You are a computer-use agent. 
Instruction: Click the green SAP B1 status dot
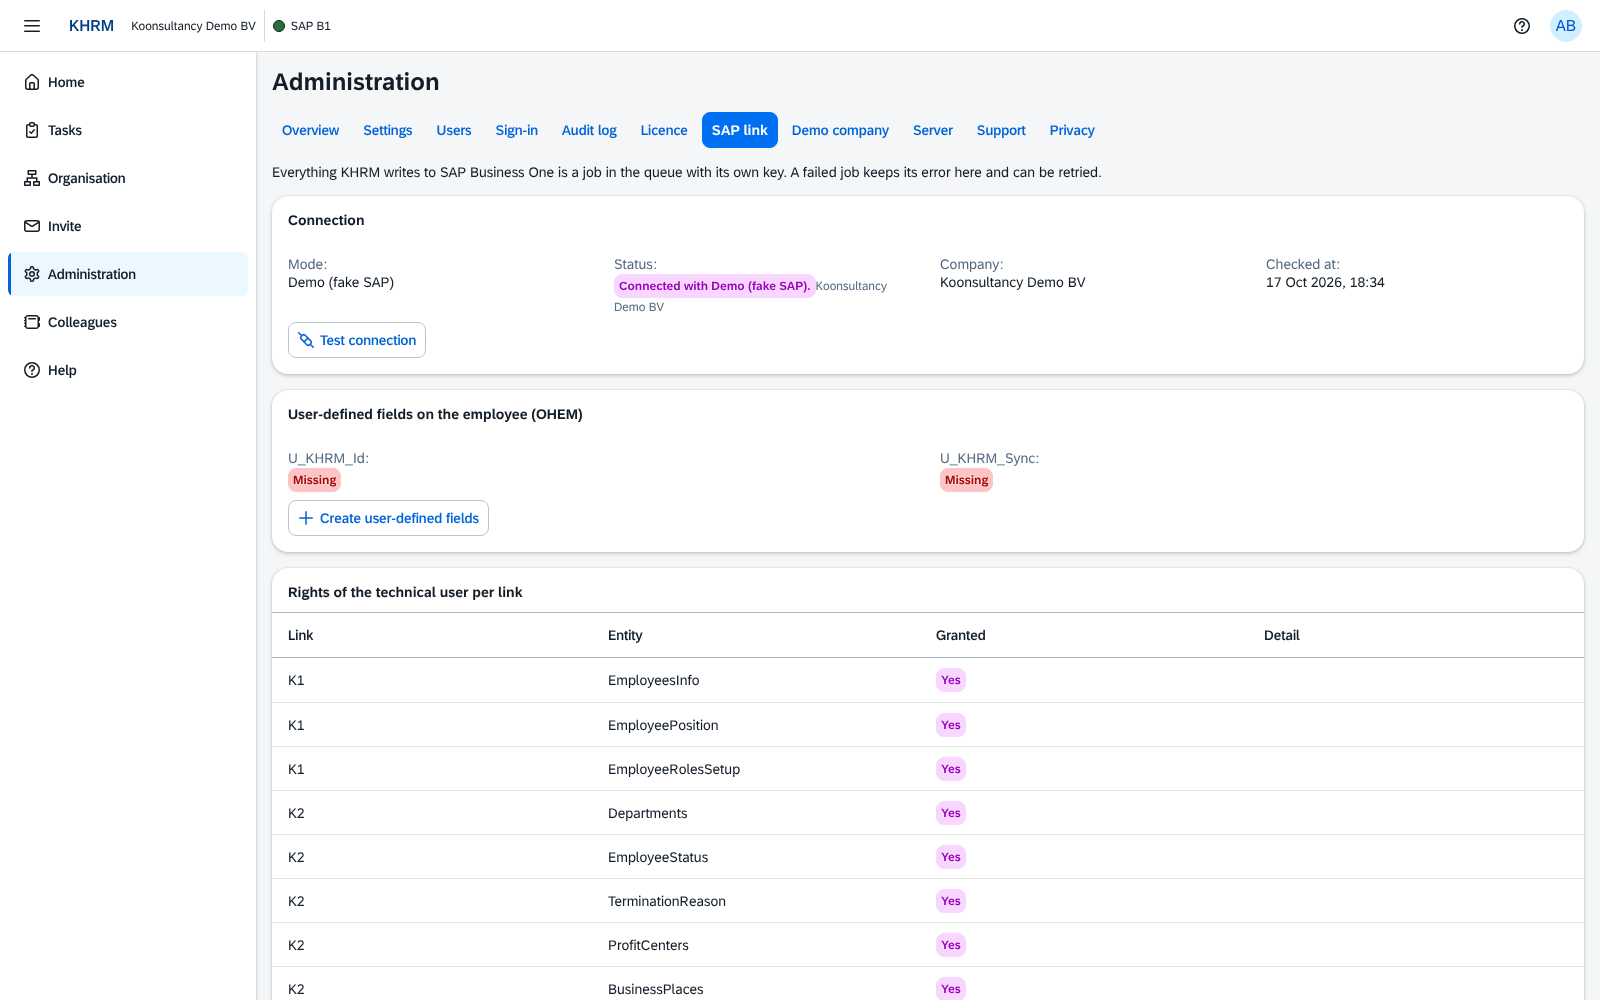point(279,26)
